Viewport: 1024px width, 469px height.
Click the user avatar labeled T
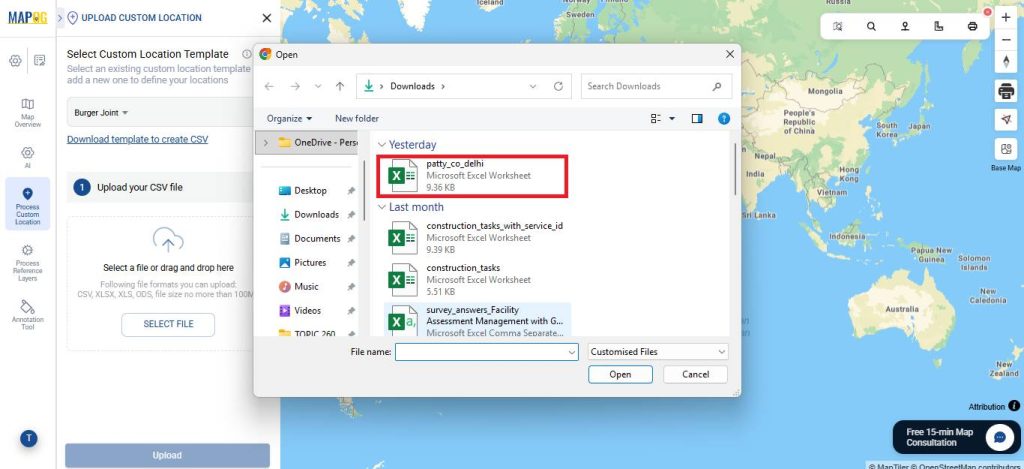28,439
